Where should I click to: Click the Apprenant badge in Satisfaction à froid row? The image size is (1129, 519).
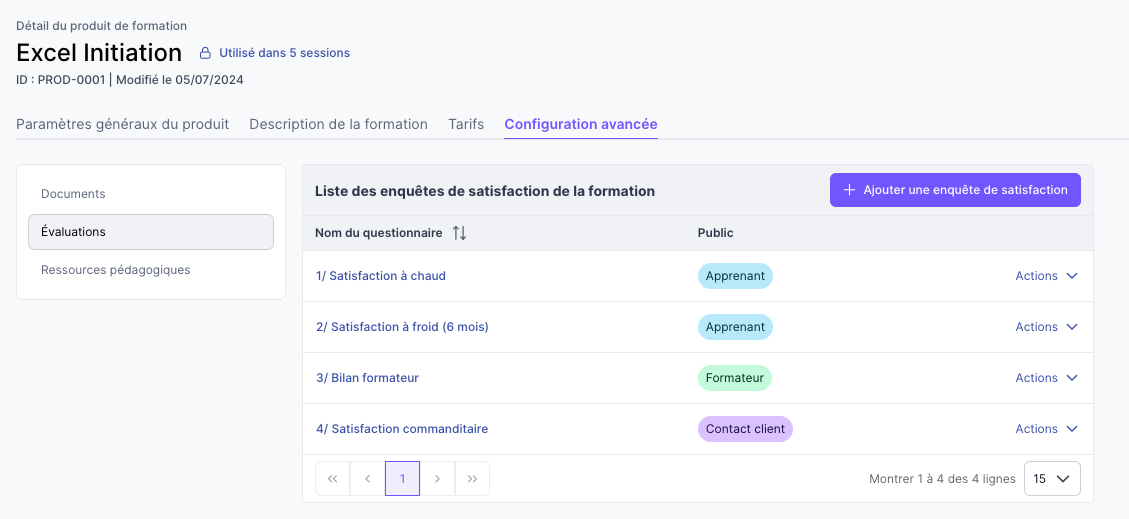tap(735, 327)
